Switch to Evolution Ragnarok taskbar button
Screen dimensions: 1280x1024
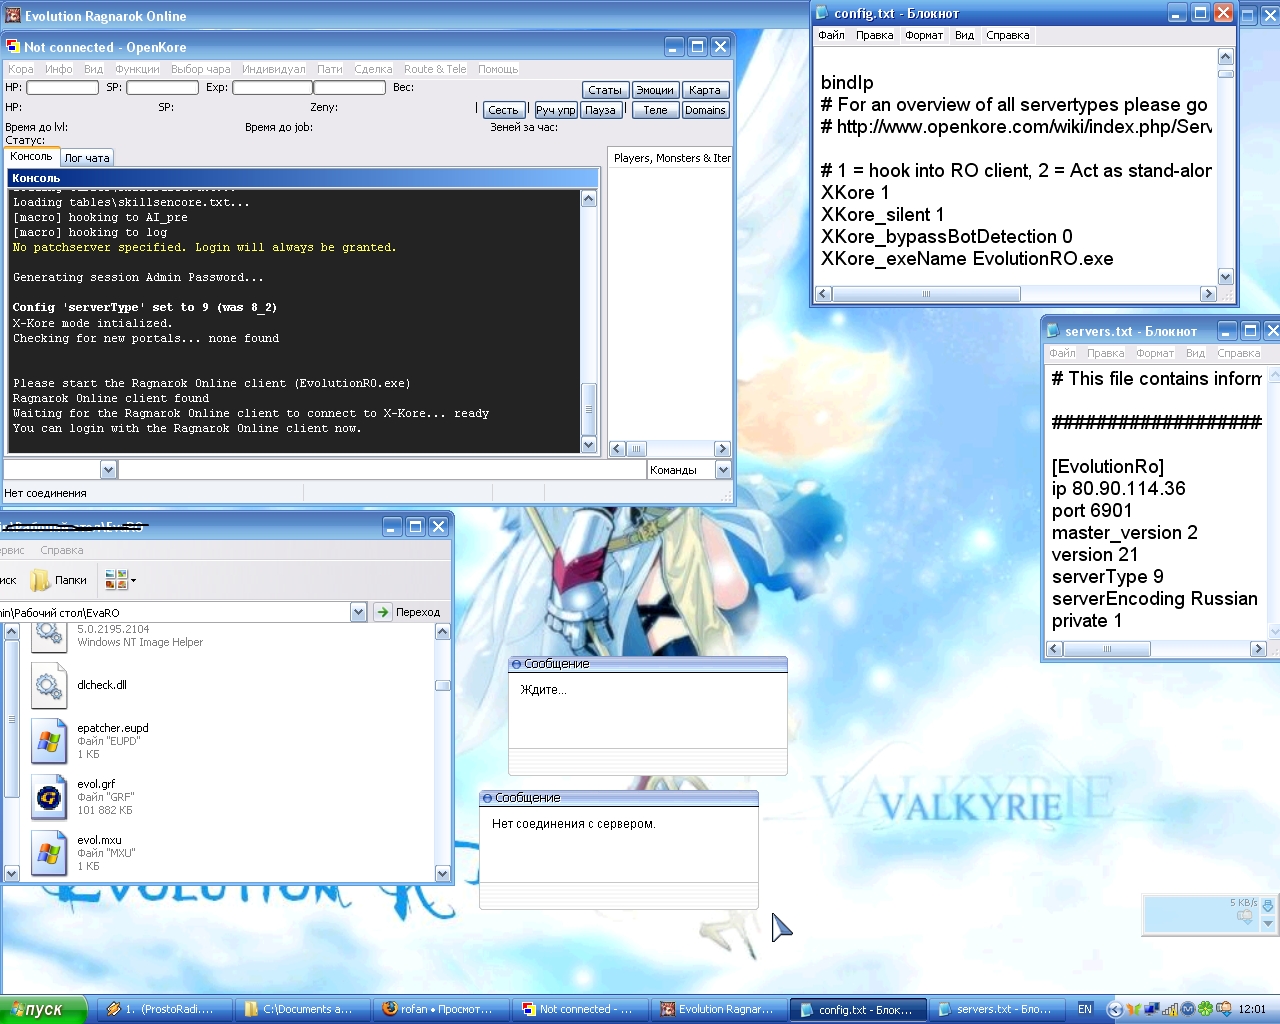[x=720, y=1010]
